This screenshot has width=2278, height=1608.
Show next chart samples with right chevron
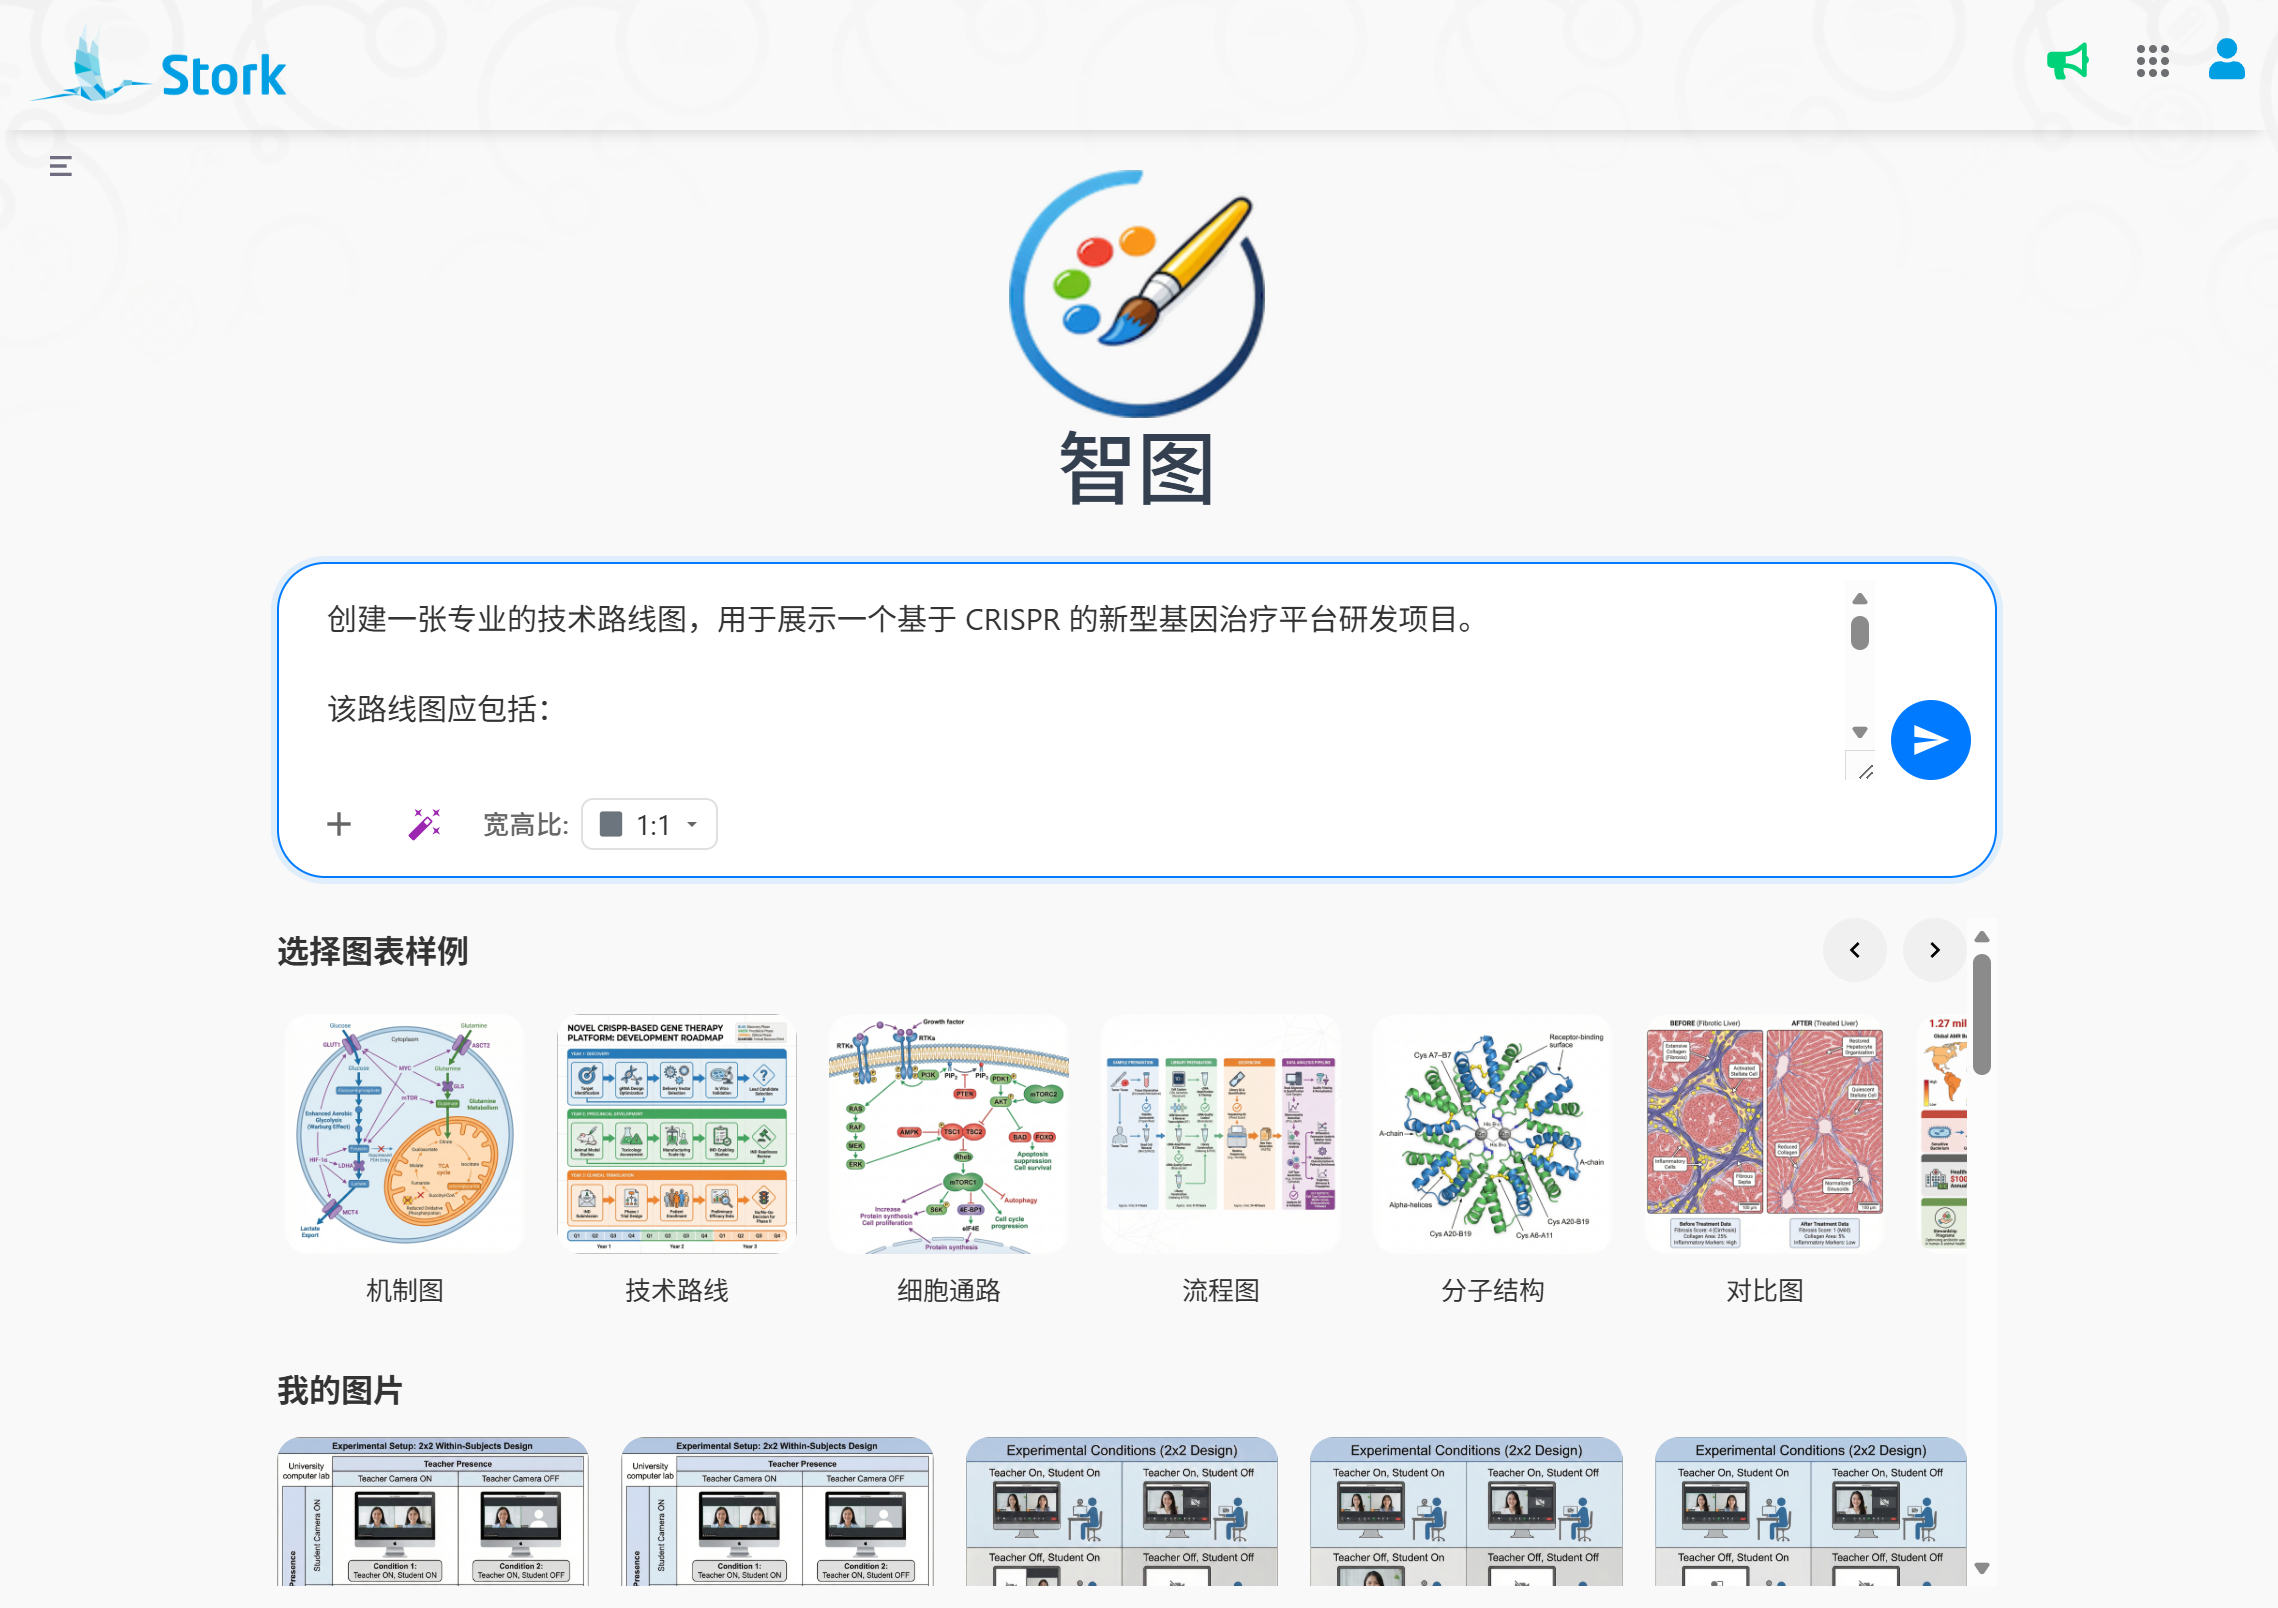click(1934, 950)
